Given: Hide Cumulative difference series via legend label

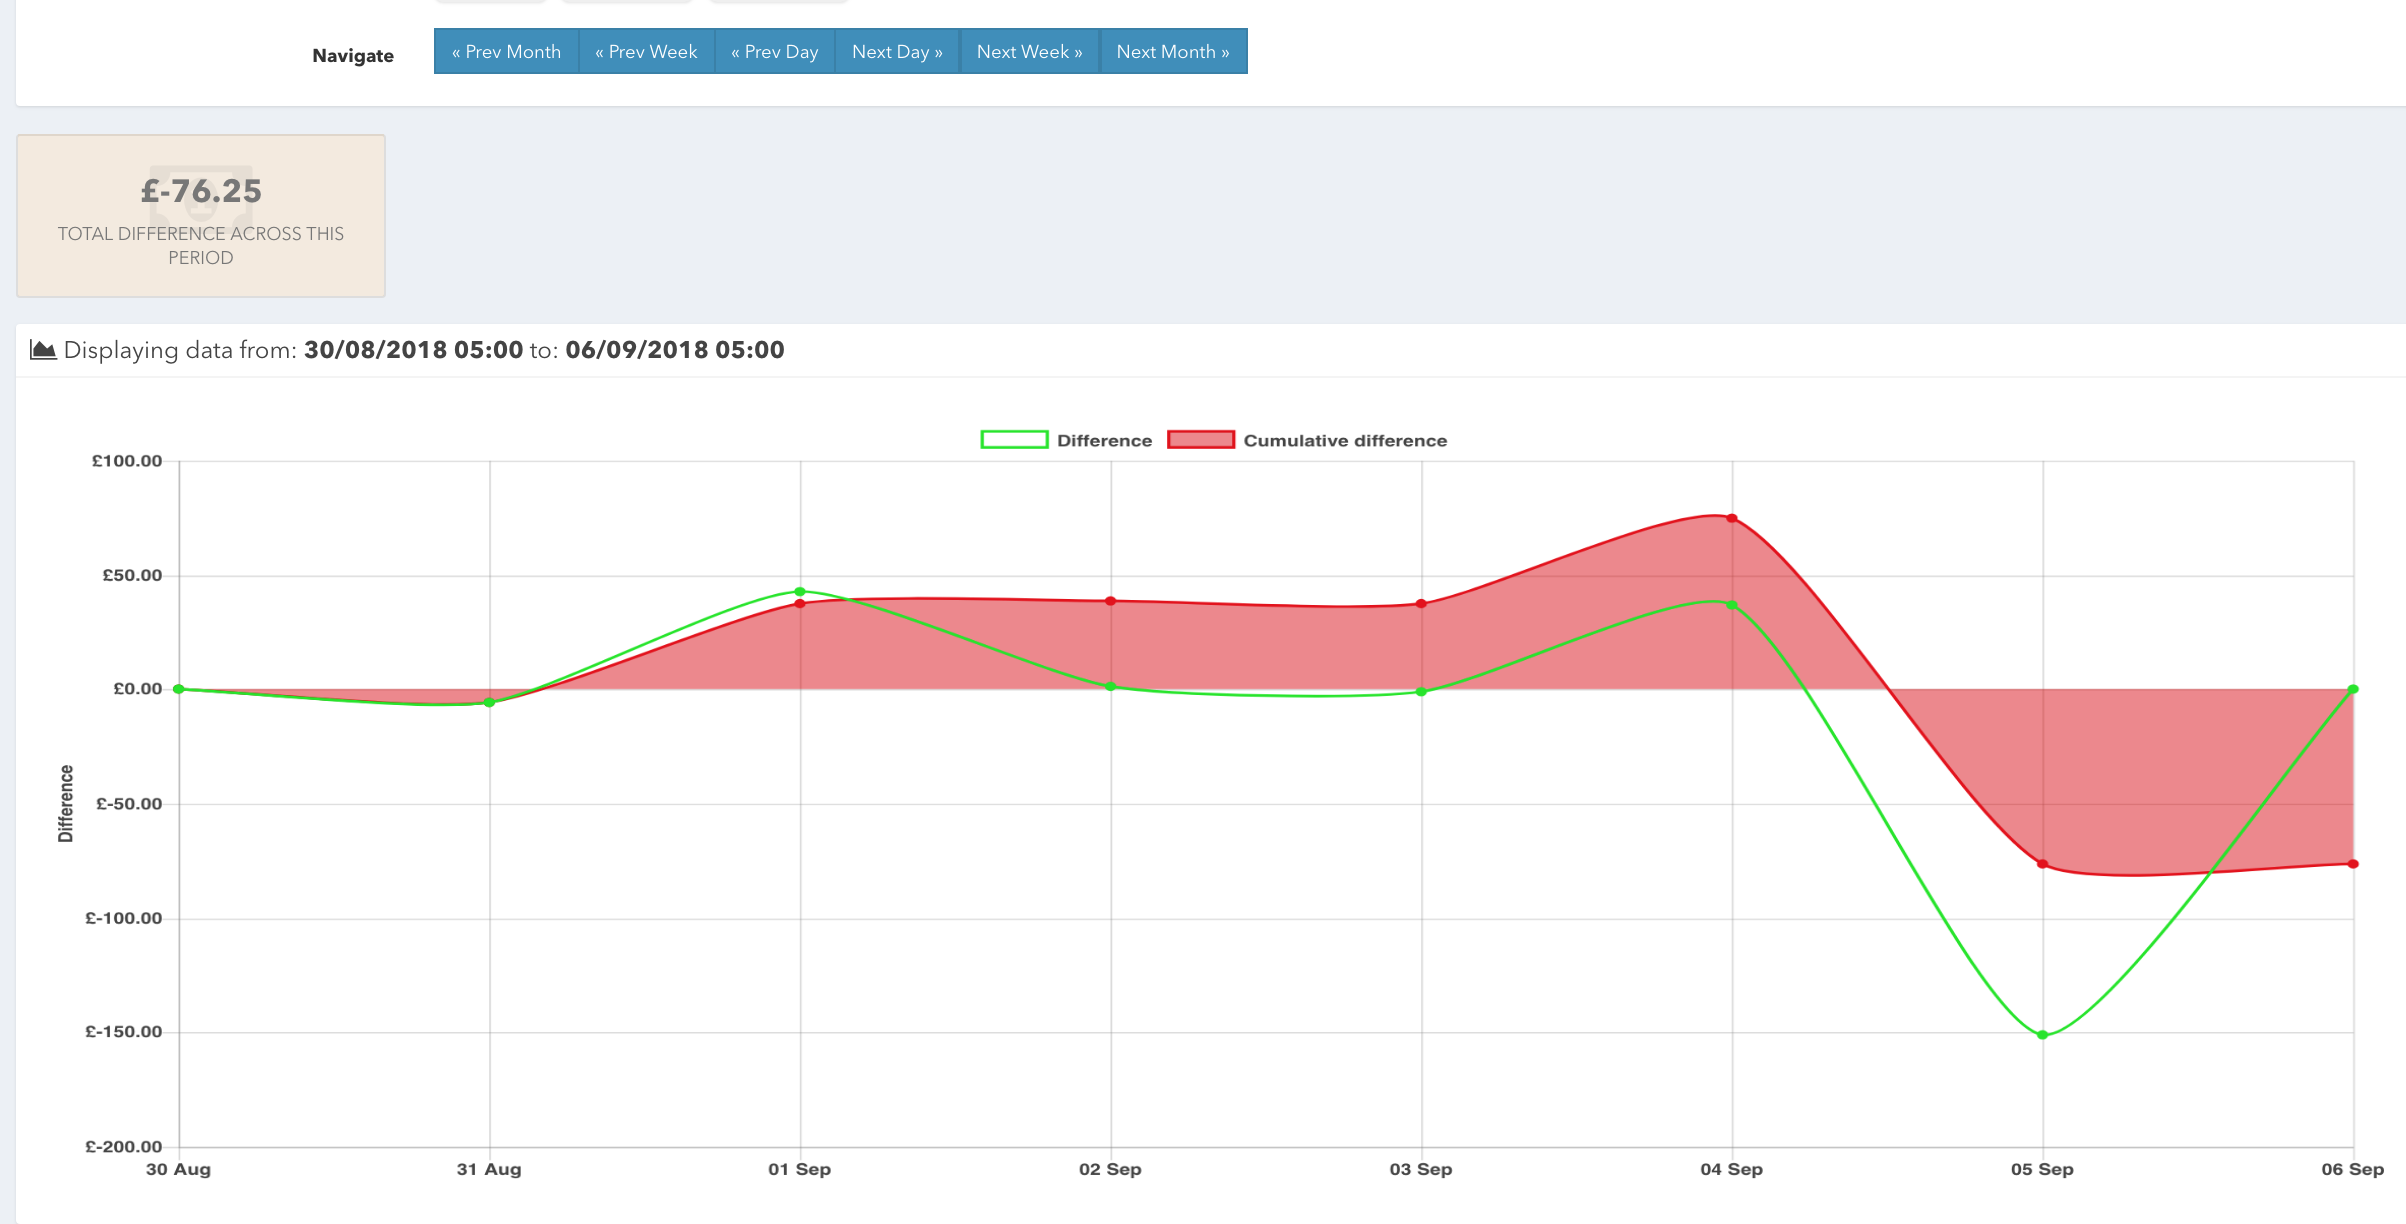Looking at the screenshot, I should [1344, 441].
